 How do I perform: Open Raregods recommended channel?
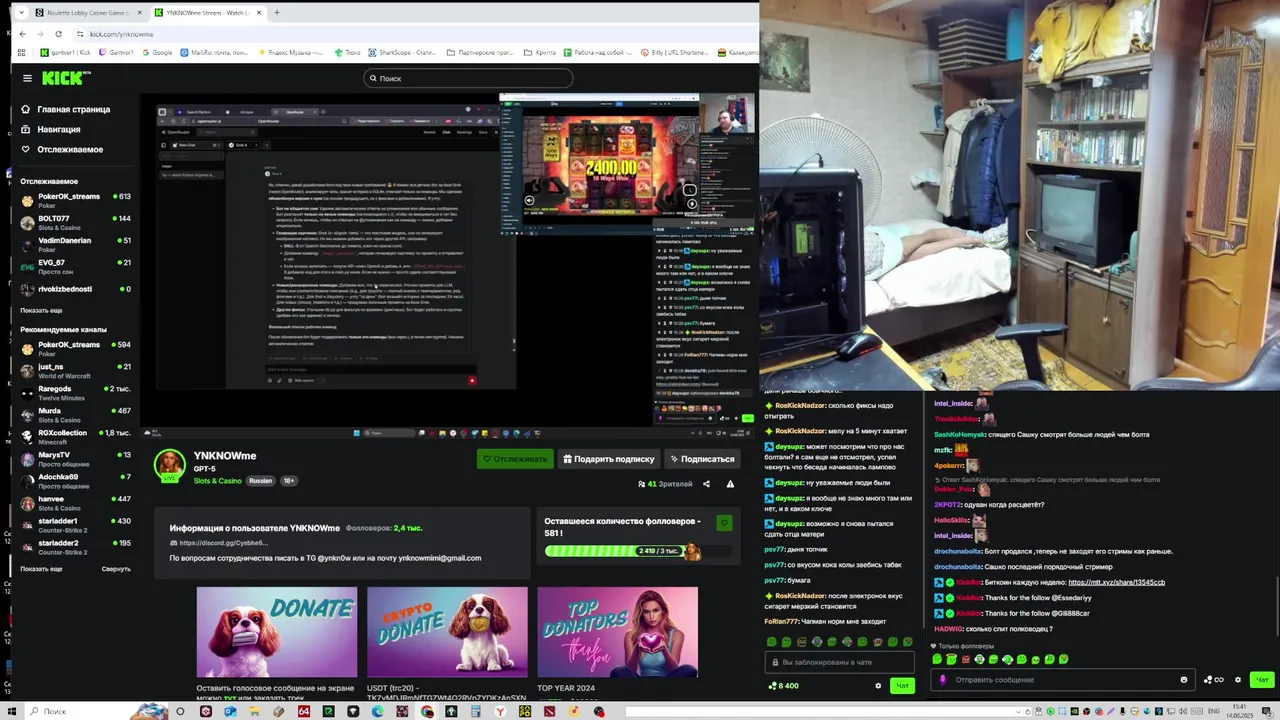click(76, 392)
